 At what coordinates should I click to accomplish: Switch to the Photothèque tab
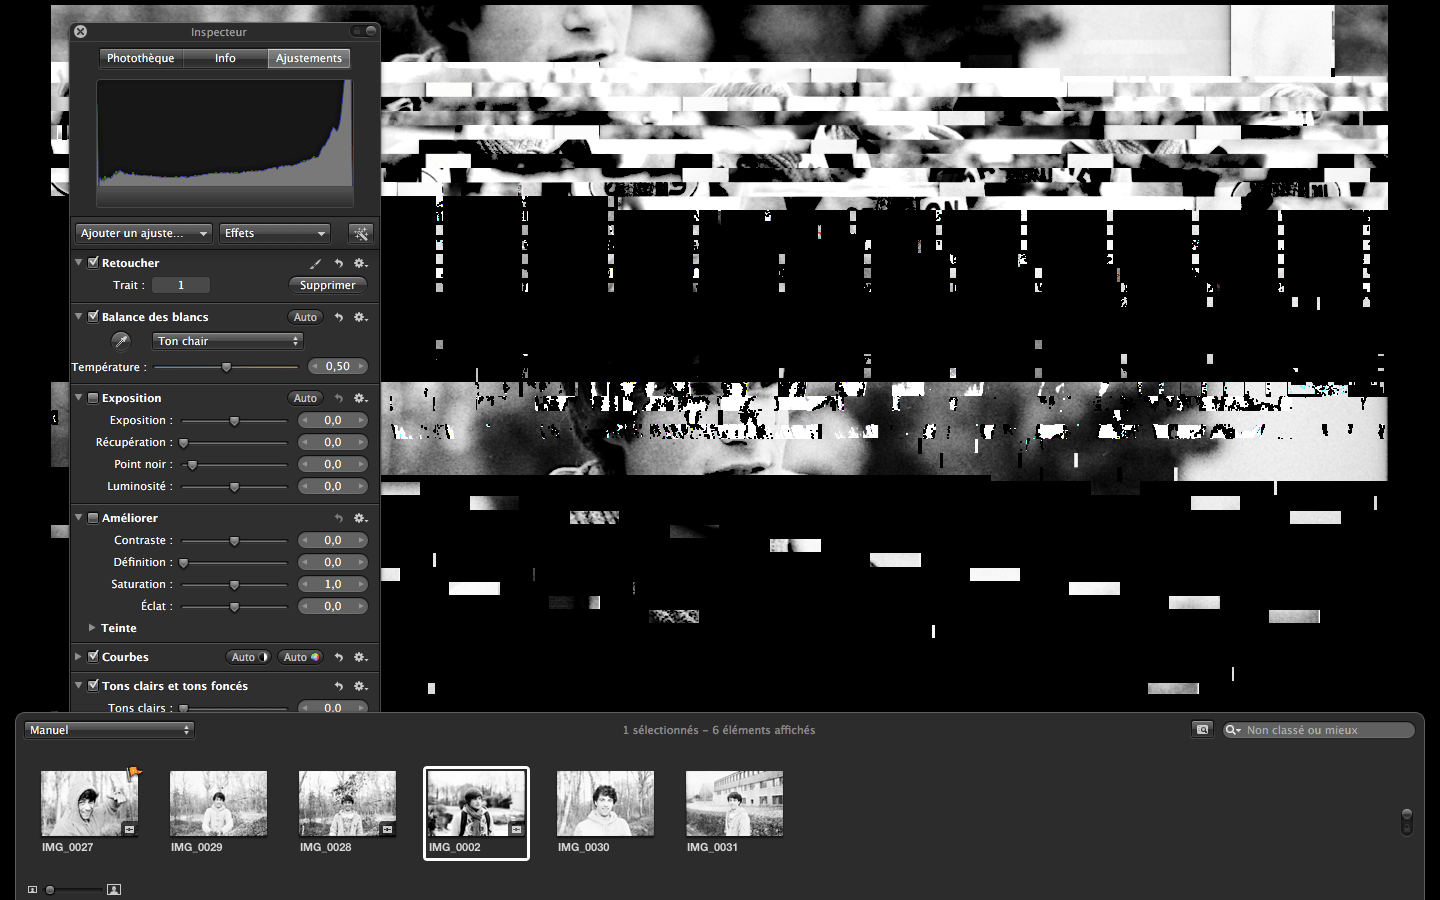(x=140, y=58)
